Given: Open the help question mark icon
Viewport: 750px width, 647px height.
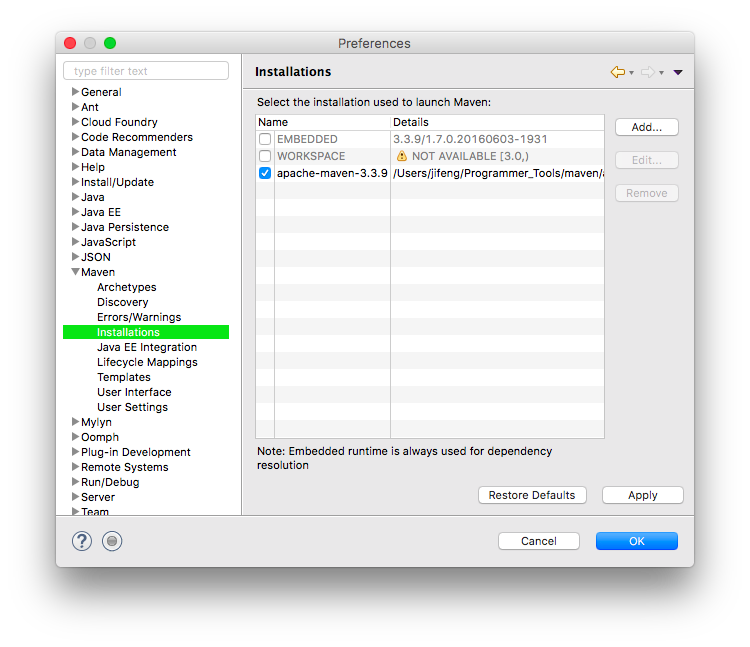Looking at the screenshot, I should coord(82,541).
